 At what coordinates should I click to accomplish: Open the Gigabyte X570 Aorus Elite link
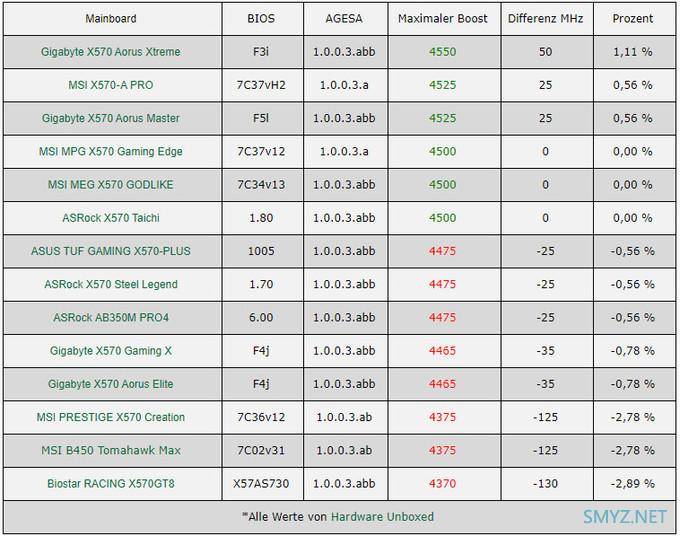click(x=111, y=384)
